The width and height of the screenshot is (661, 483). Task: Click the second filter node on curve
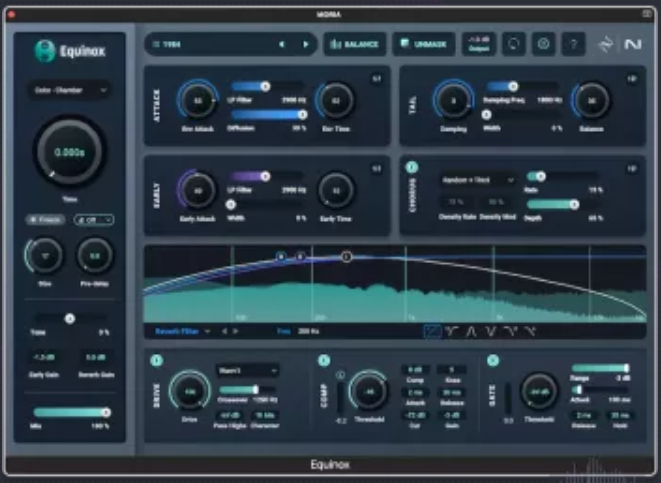300,256
